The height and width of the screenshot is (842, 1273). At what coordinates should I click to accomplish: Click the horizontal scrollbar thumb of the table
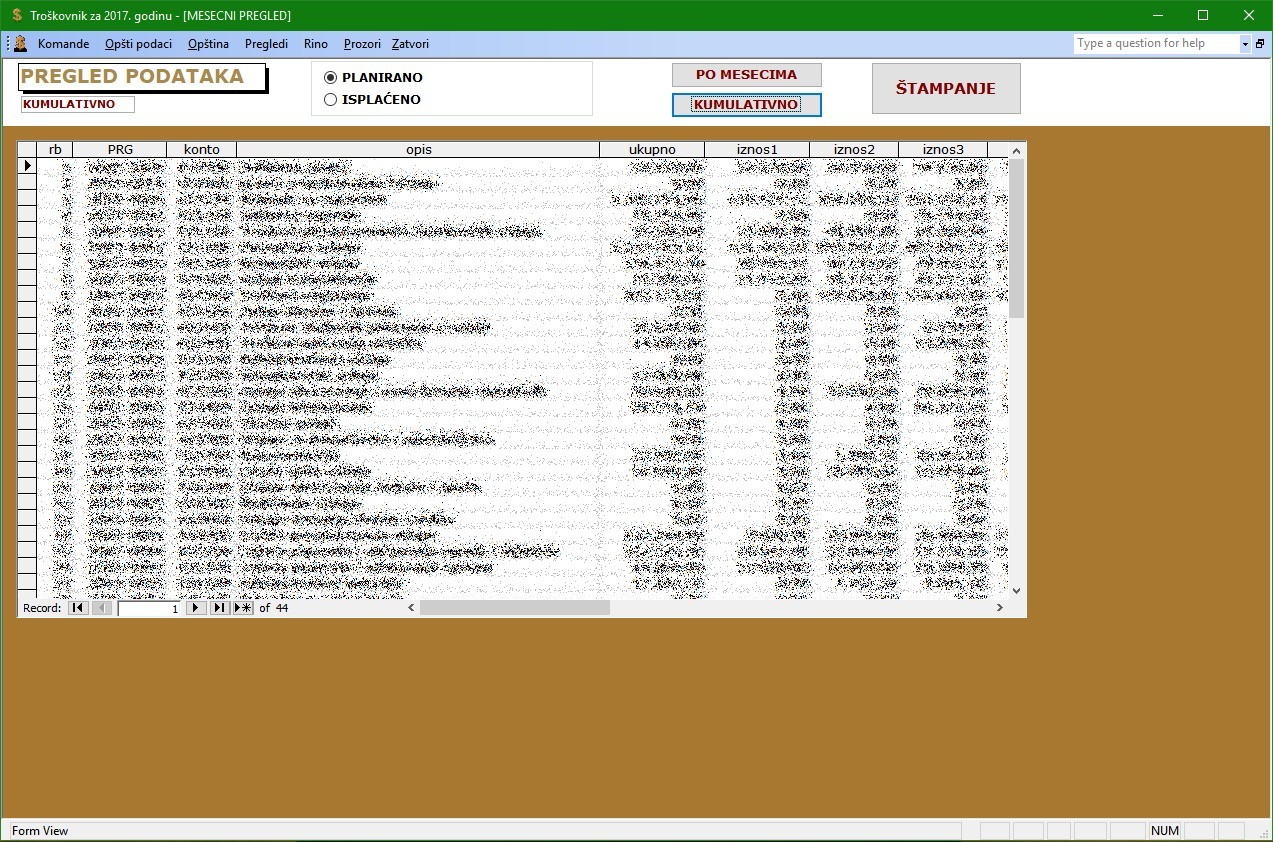click(514, 608)
